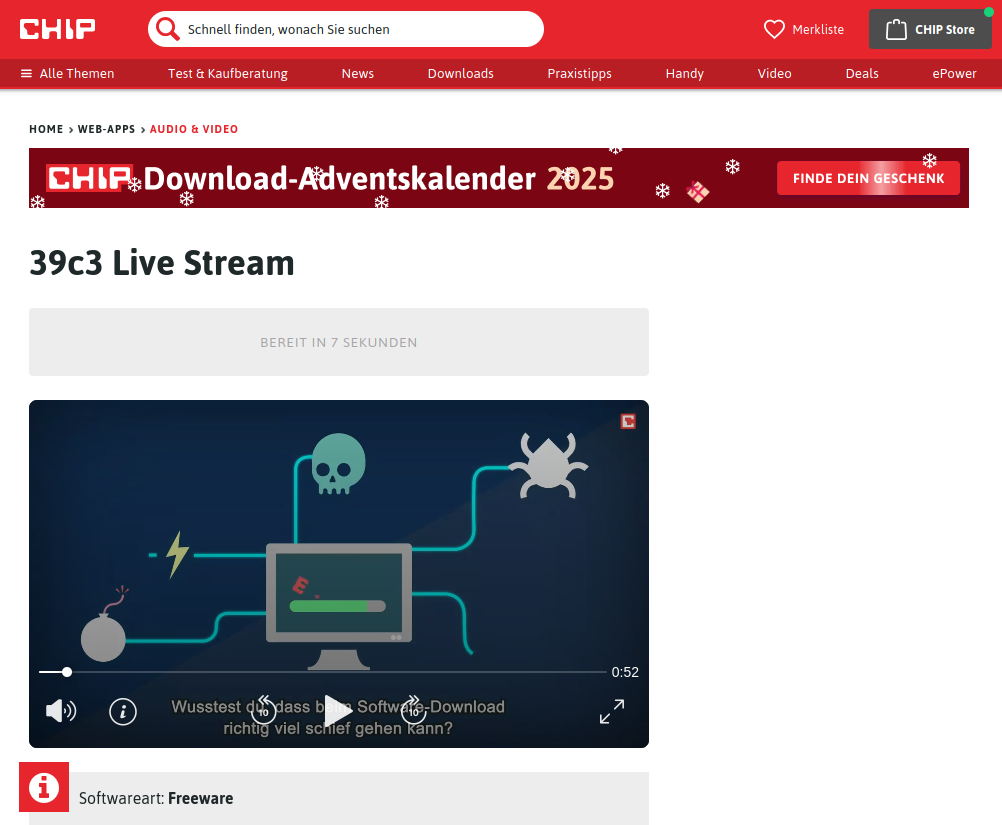Skip forward video 10 seconds
1002x825 pixels.
coord(413,710)
